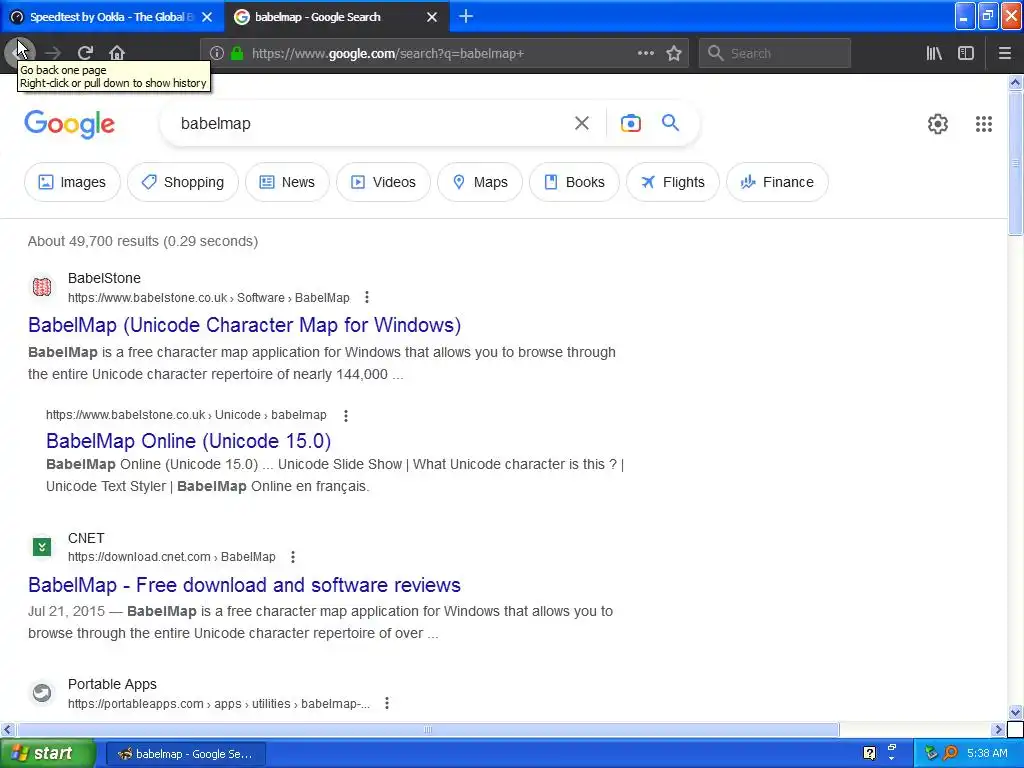Clear the Google search box text

(x=581, y=123)
